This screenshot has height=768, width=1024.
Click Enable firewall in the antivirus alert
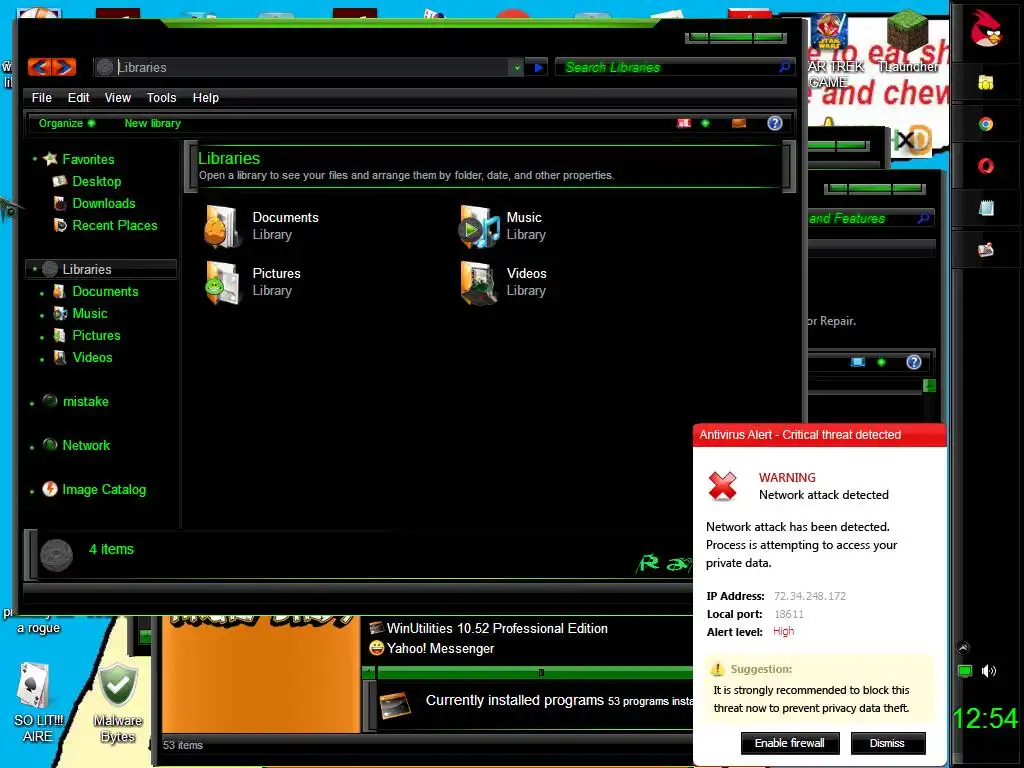(x=790, y=743)
